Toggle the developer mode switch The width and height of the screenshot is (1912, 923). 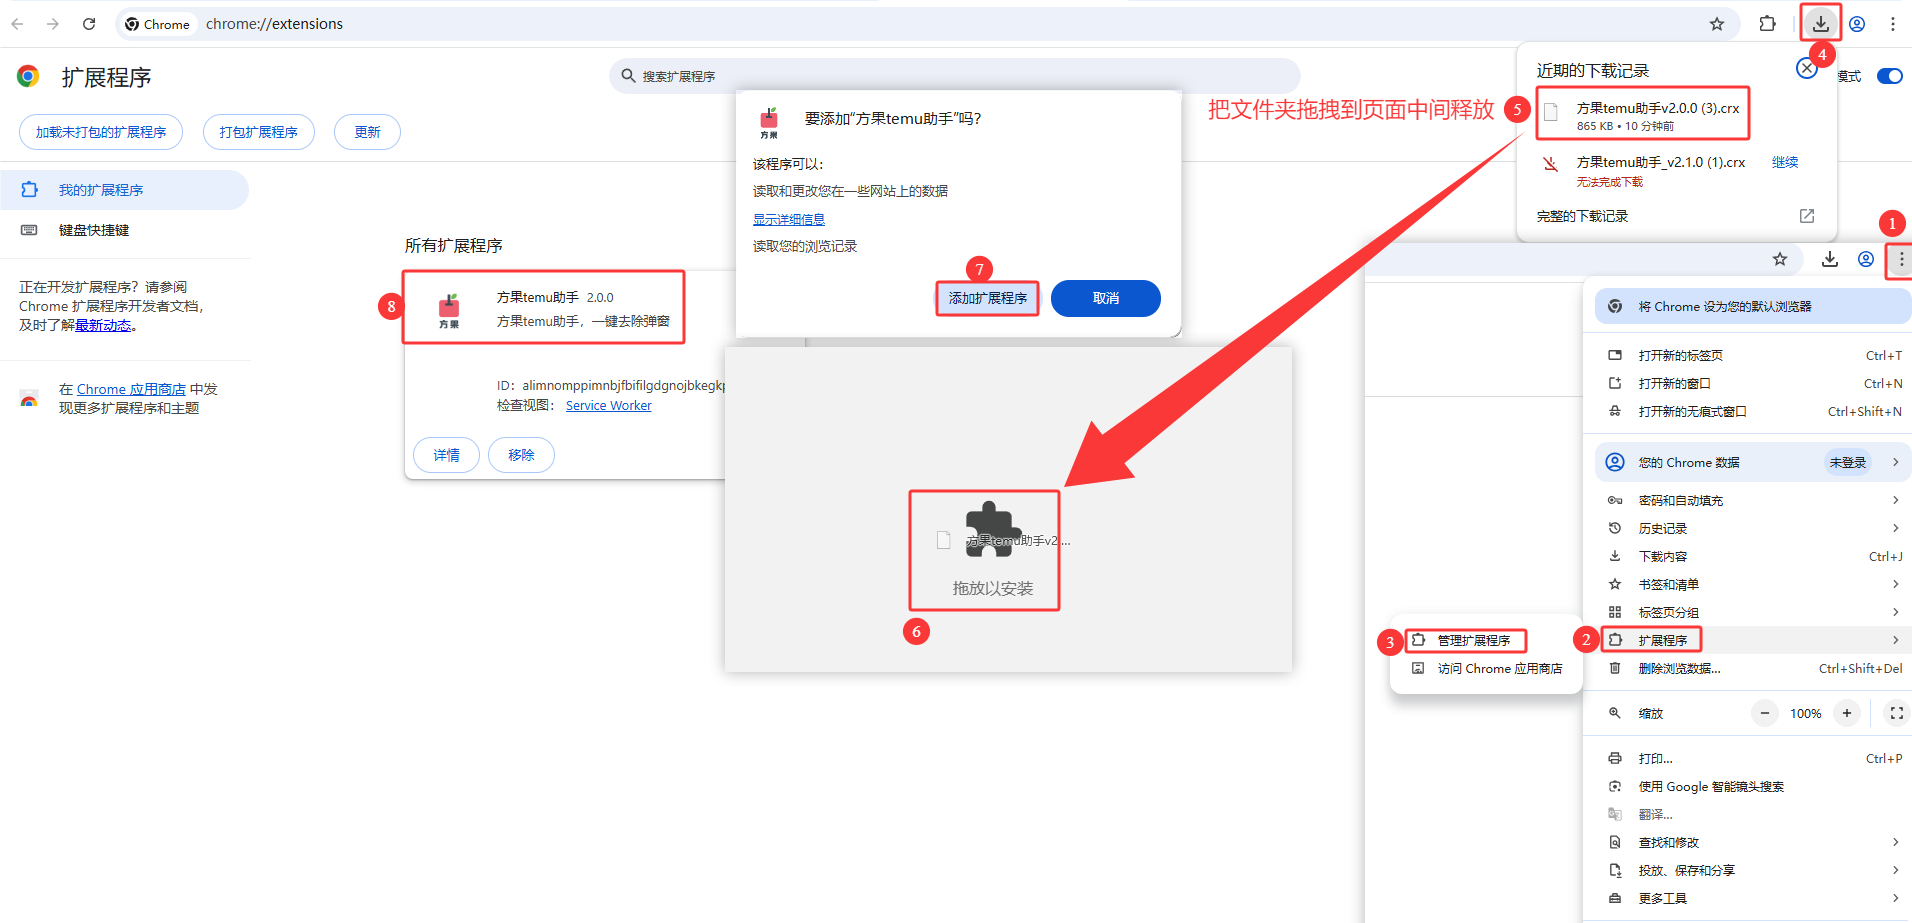point(1890,76)
